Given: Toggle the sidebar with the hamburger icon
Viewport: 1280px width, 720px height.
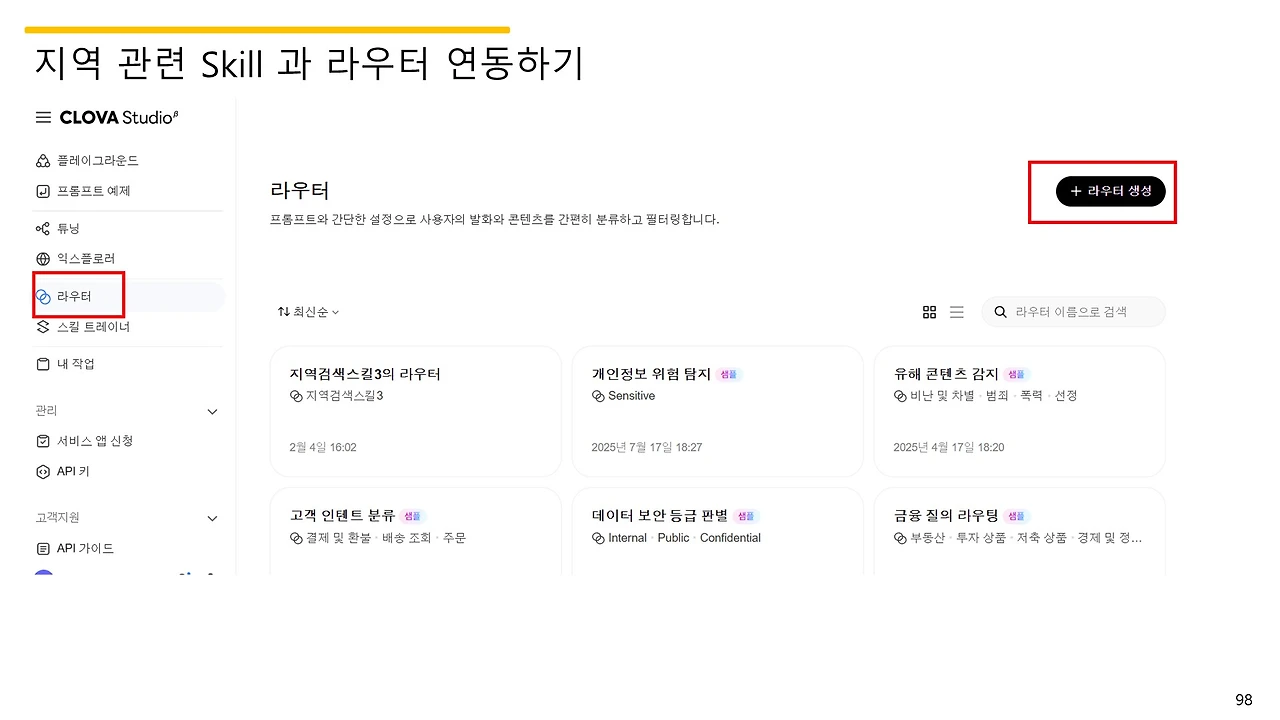Looking at the screenshot, I should tap(43, 117).
